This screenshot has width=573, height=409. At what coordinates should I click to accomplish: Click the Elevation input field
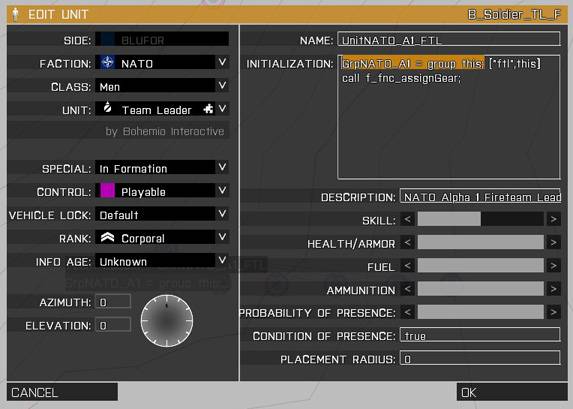click(x=113, y=325)
